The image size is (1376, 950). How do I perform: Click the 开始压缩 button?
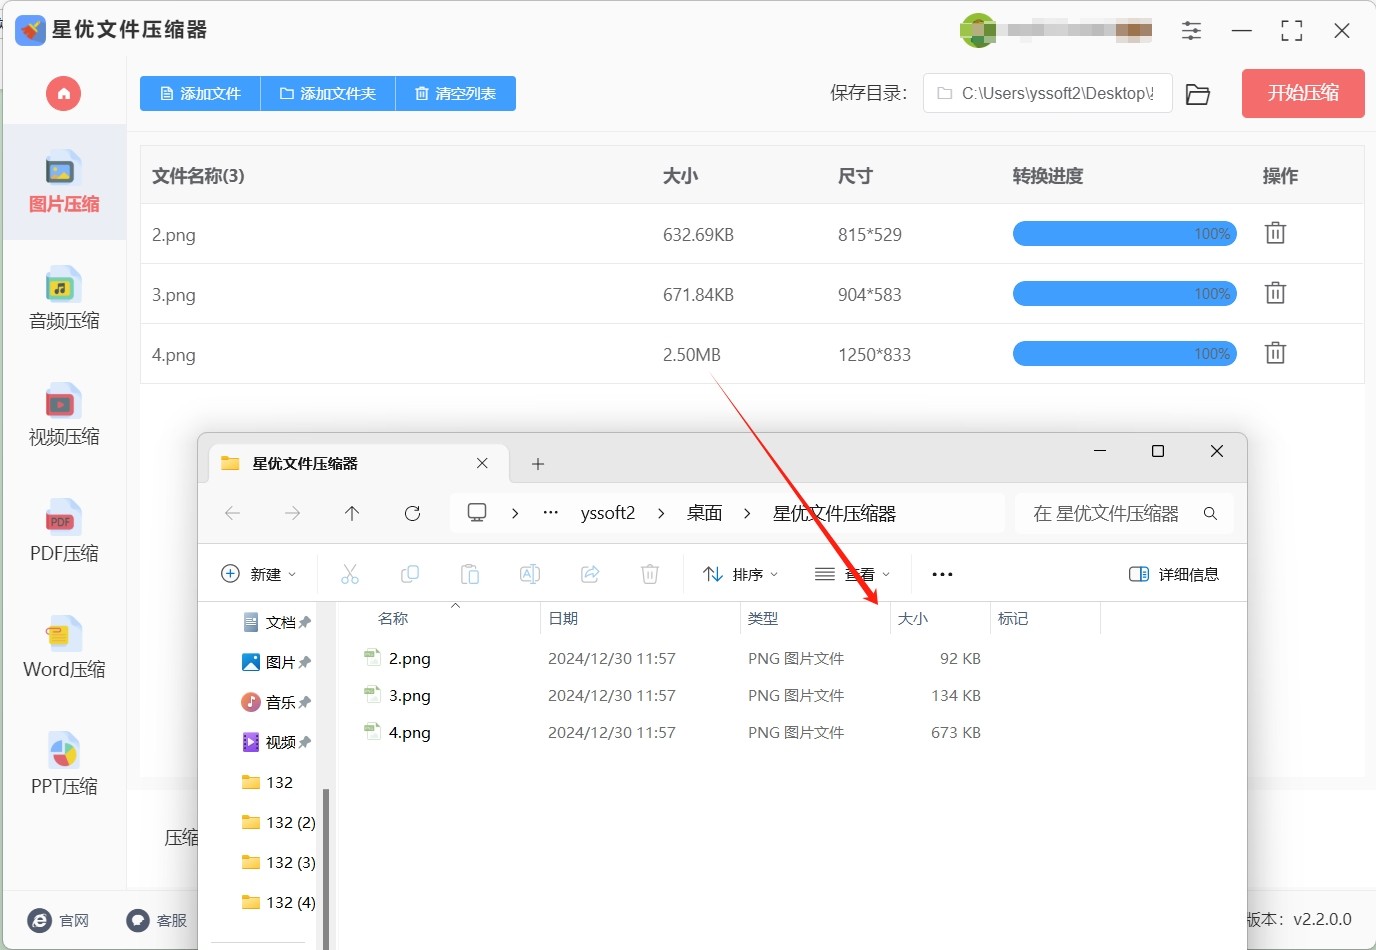tap(1302, 94)
